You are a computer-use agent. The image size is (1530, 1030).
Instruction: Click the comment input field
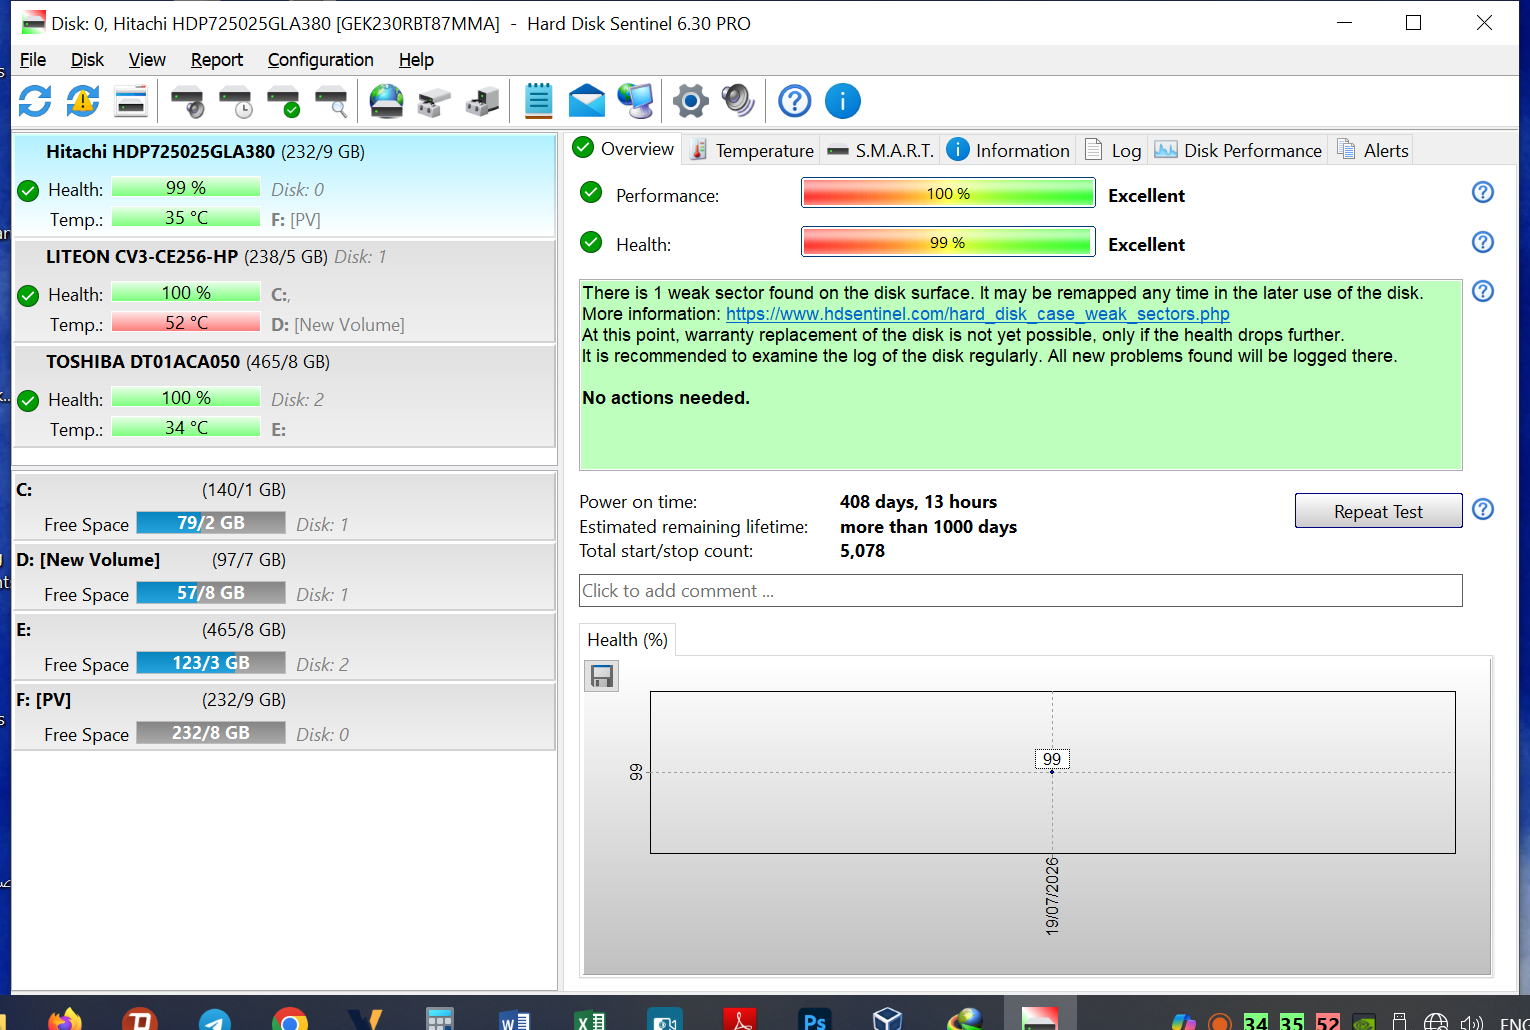pyautogui.click(x=1020, y=591)
